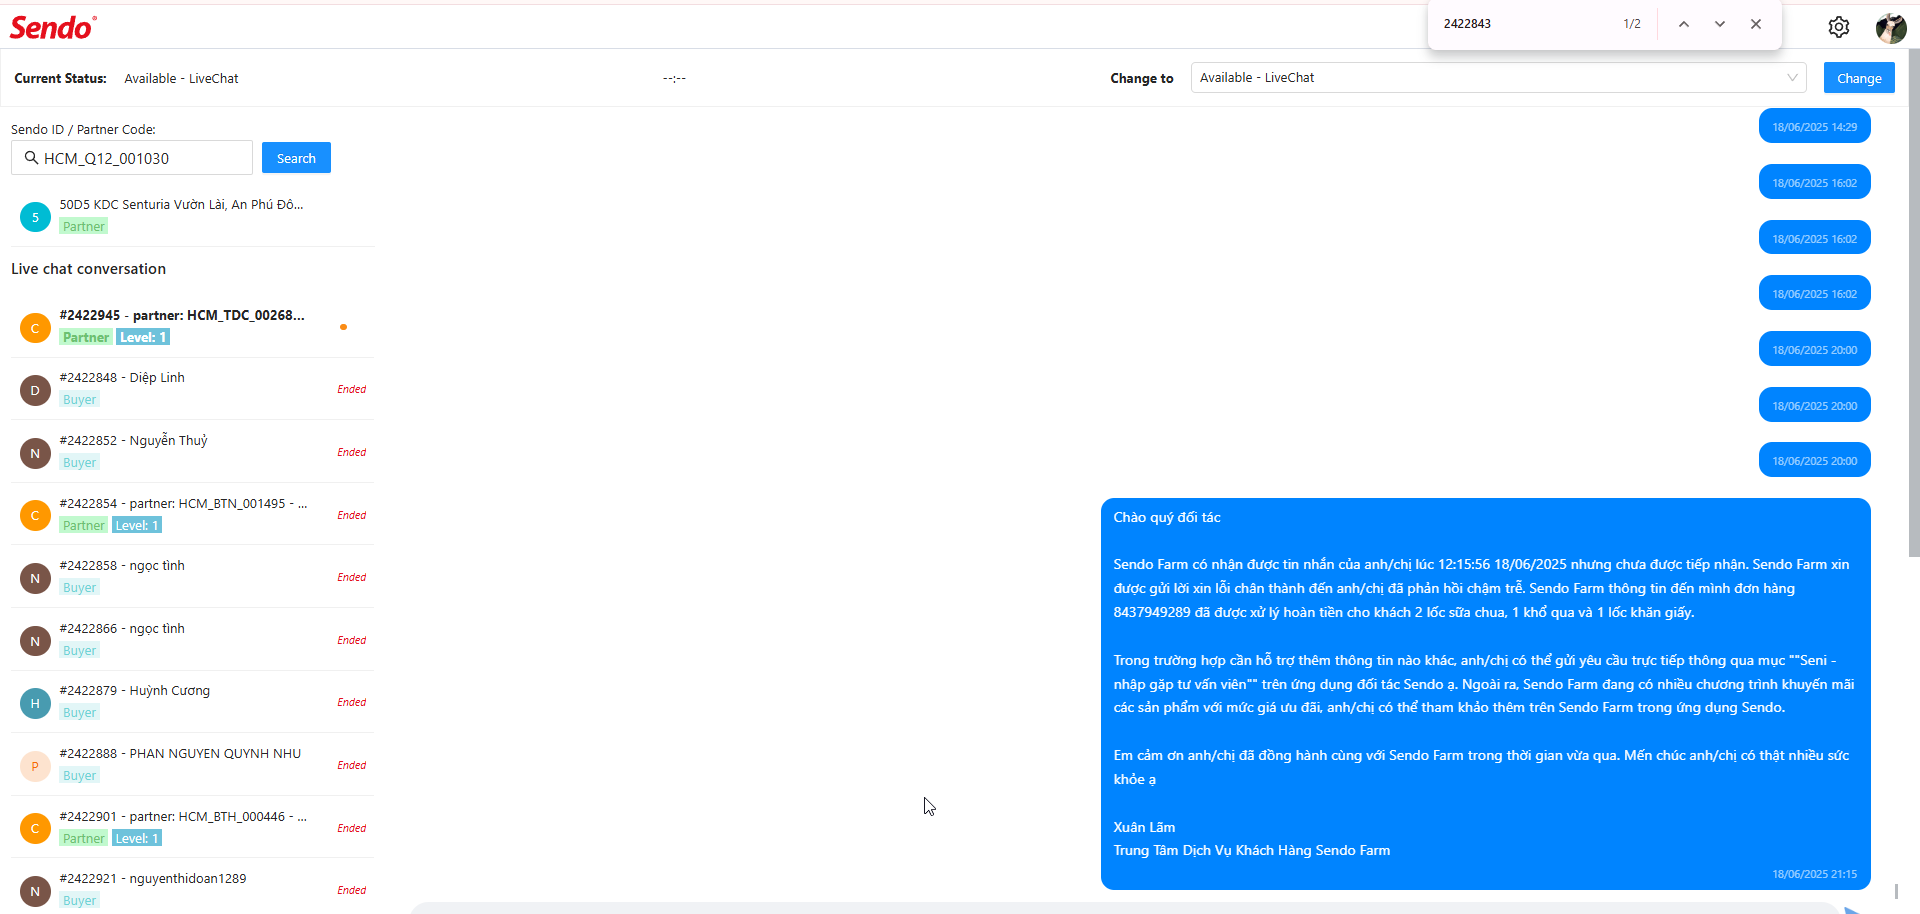The image size is (1920, 914).
Task: Click the avatar H of Huỳnh Cương
Action: pos(35,703)
